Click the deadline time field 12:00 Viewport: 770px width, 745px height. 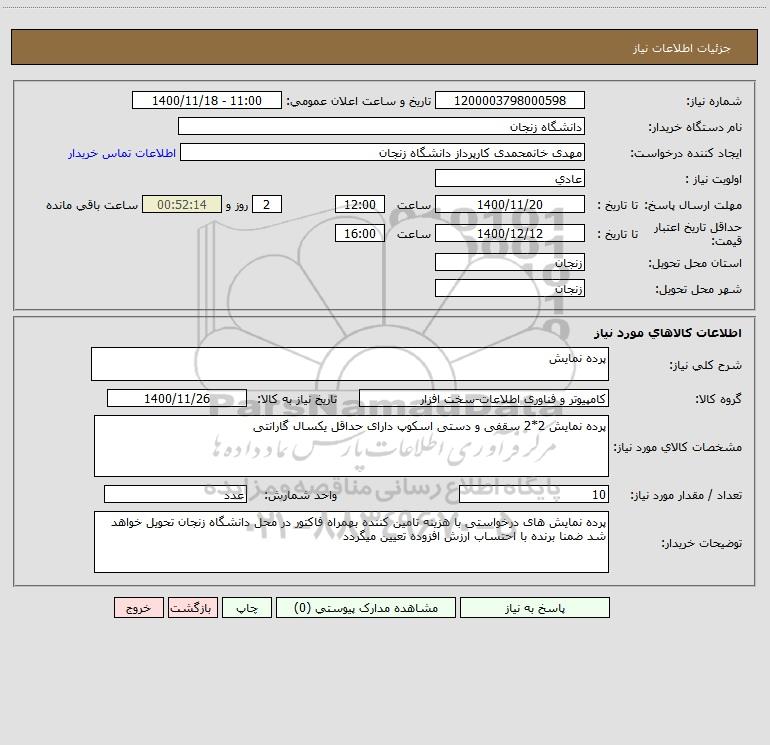coord(359,204)
